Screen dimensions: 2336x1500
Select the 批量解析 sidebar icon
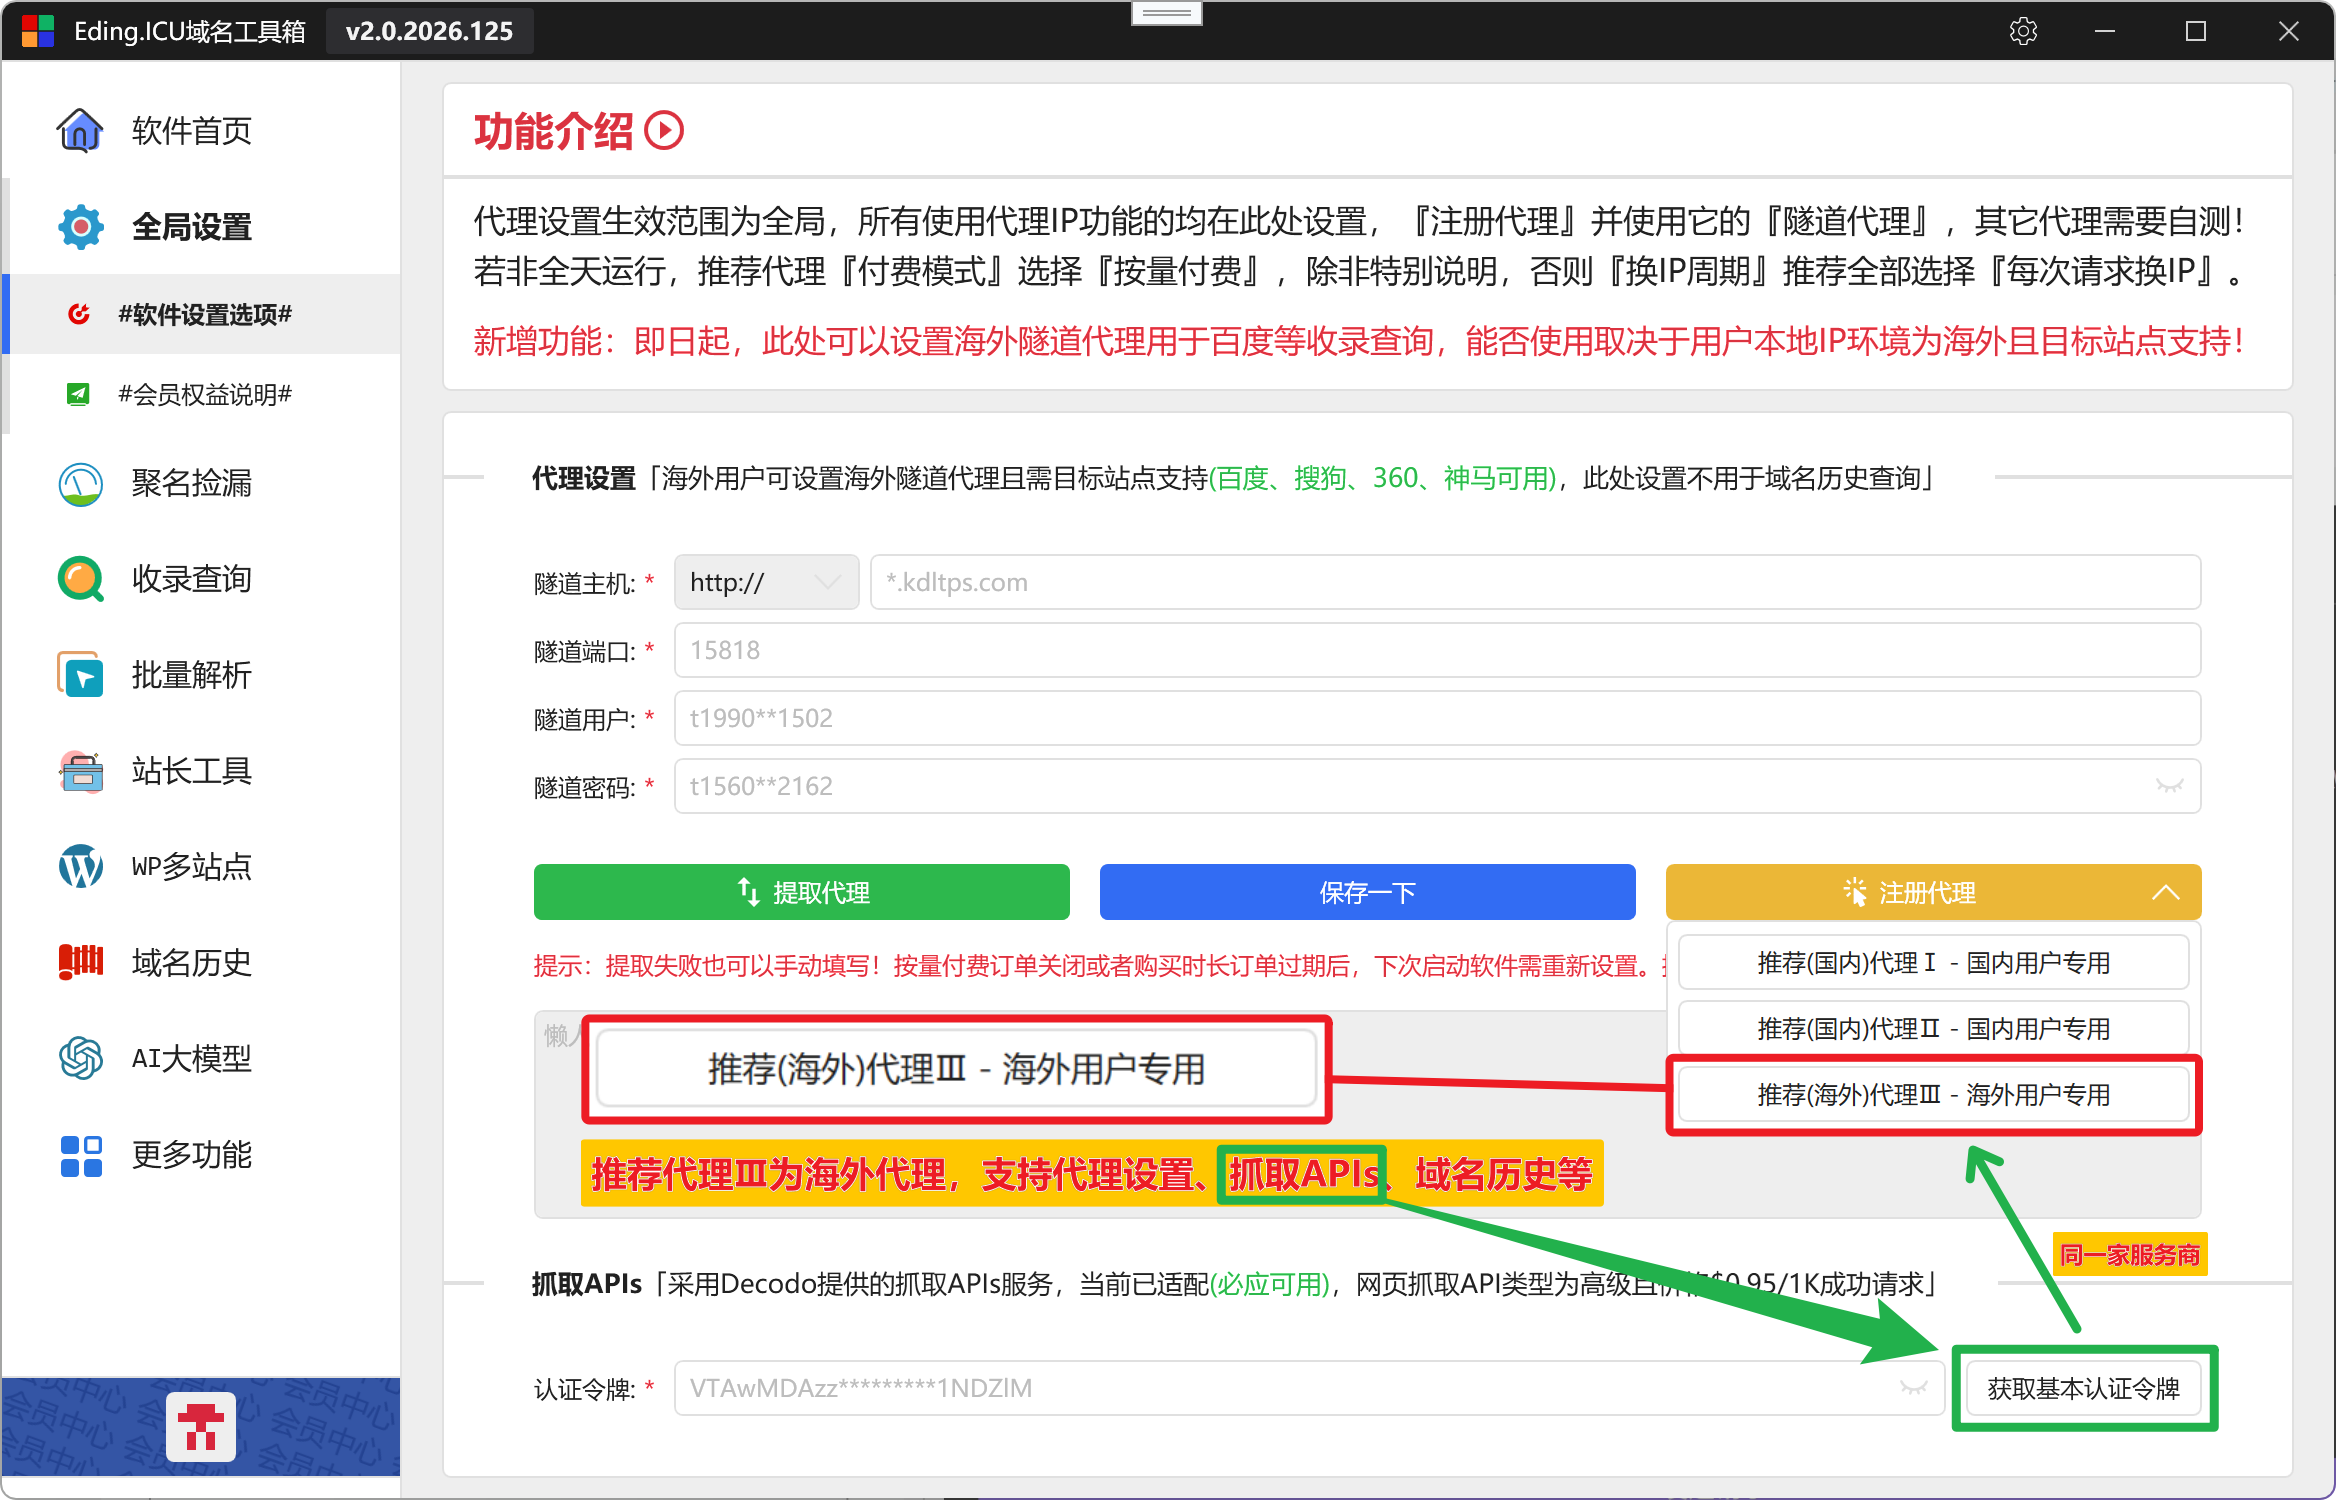(x=80, y=675)
